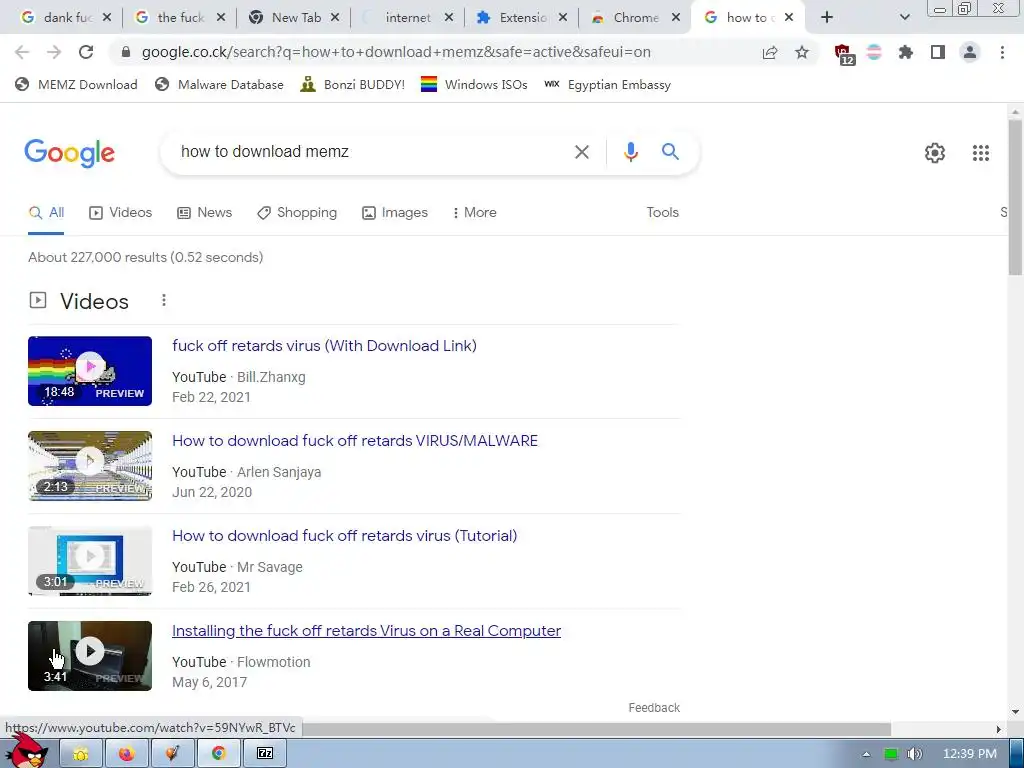
Task: Click the horizontal scrollbar at page bottom
Action: [596, 729]
